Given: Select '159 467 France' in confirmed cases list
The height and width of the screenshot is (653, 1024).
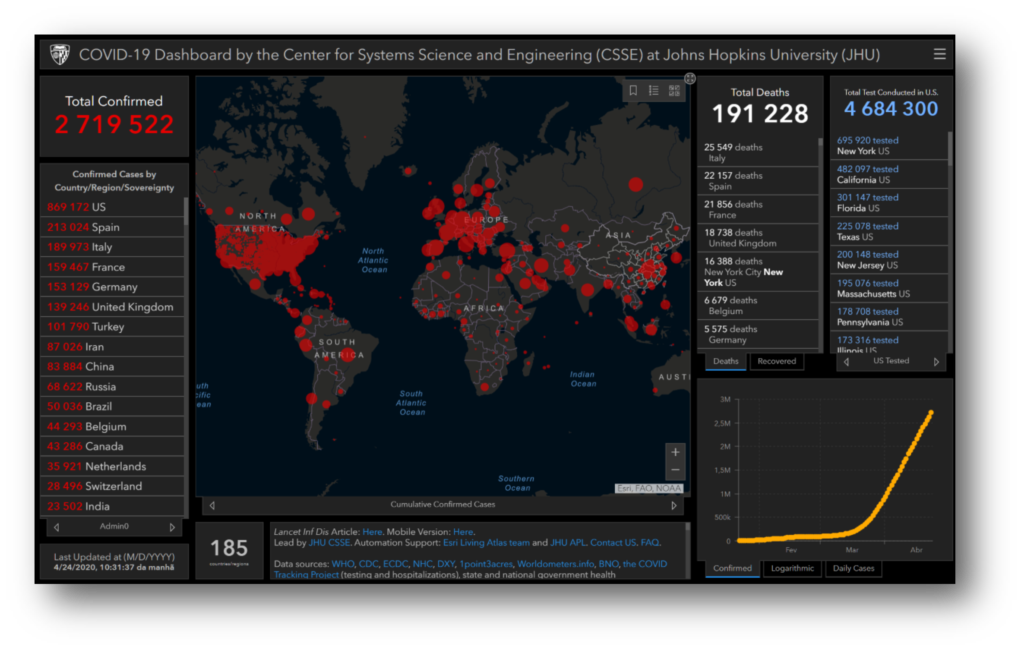Looking at the screenshot, I should point(112,267).
